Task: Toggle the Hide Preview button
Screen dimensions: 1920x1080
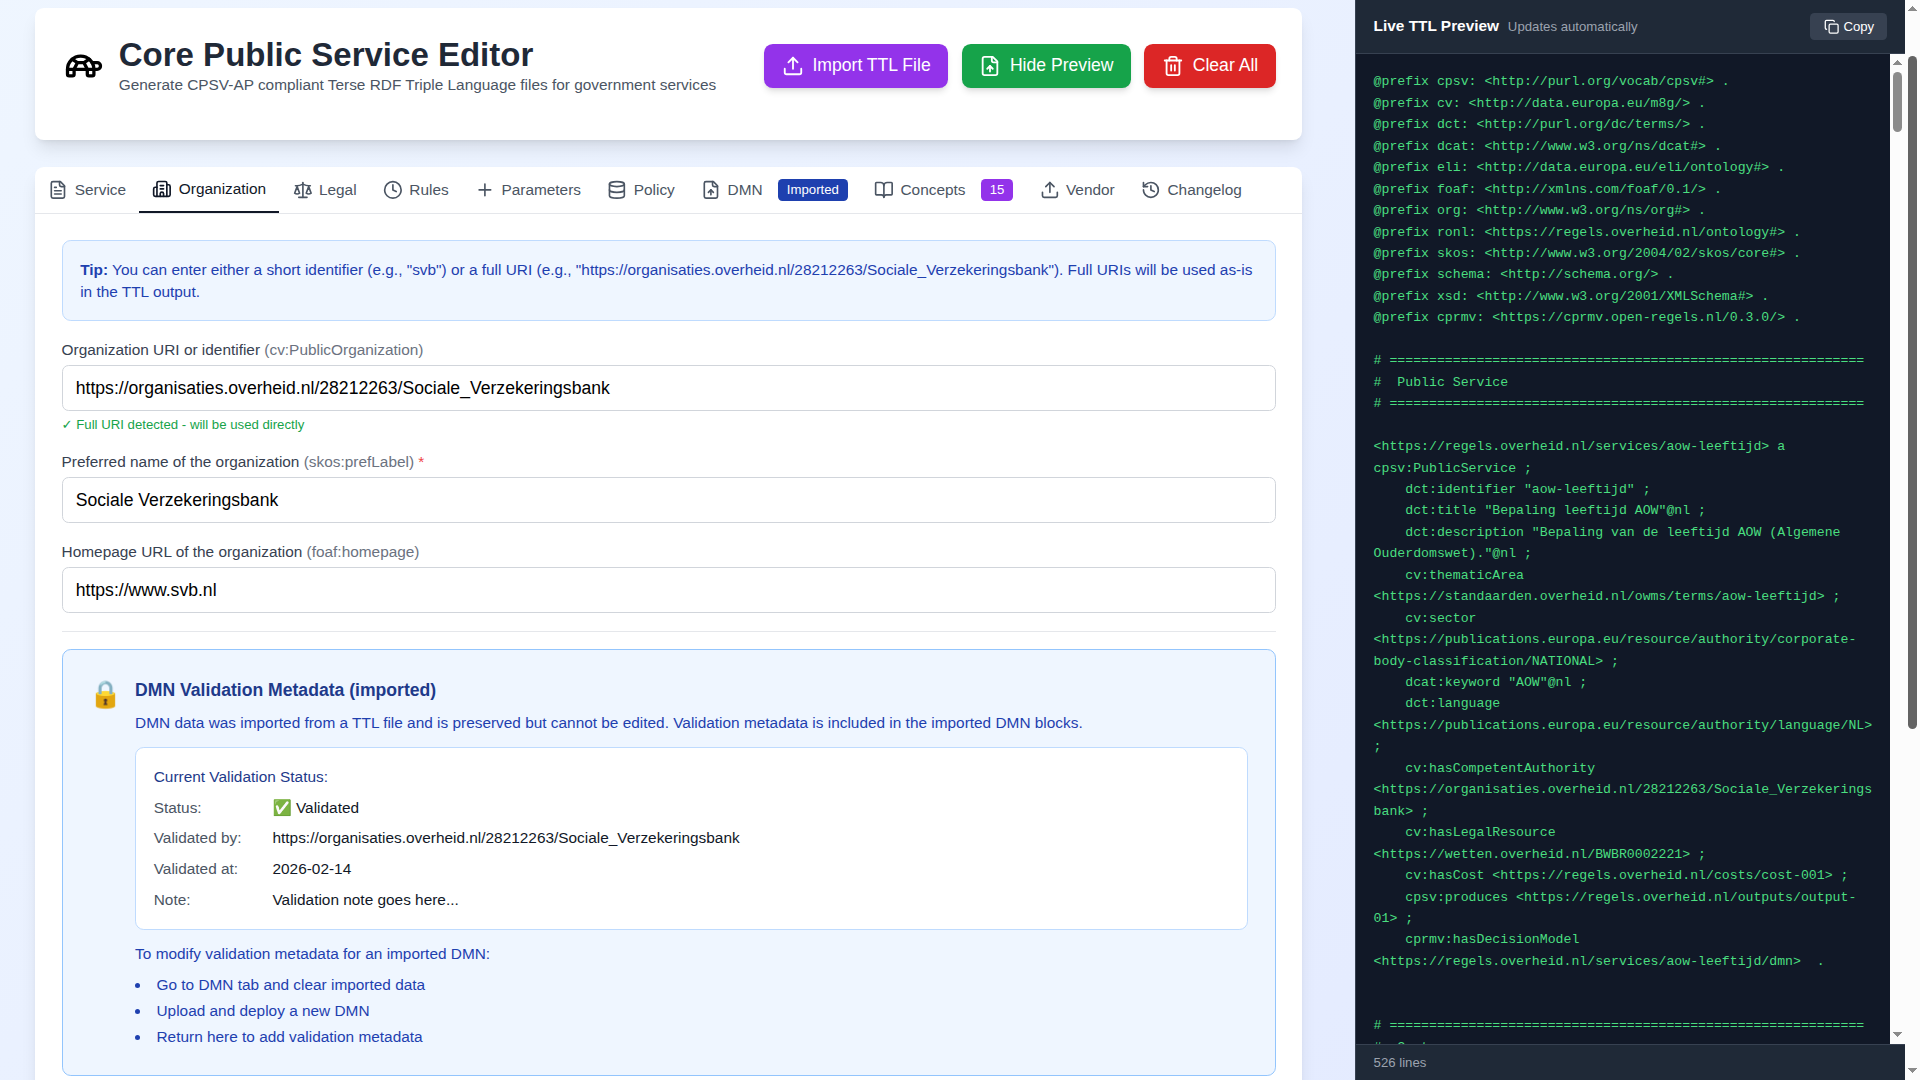Action: click(x=1045, y=66)
